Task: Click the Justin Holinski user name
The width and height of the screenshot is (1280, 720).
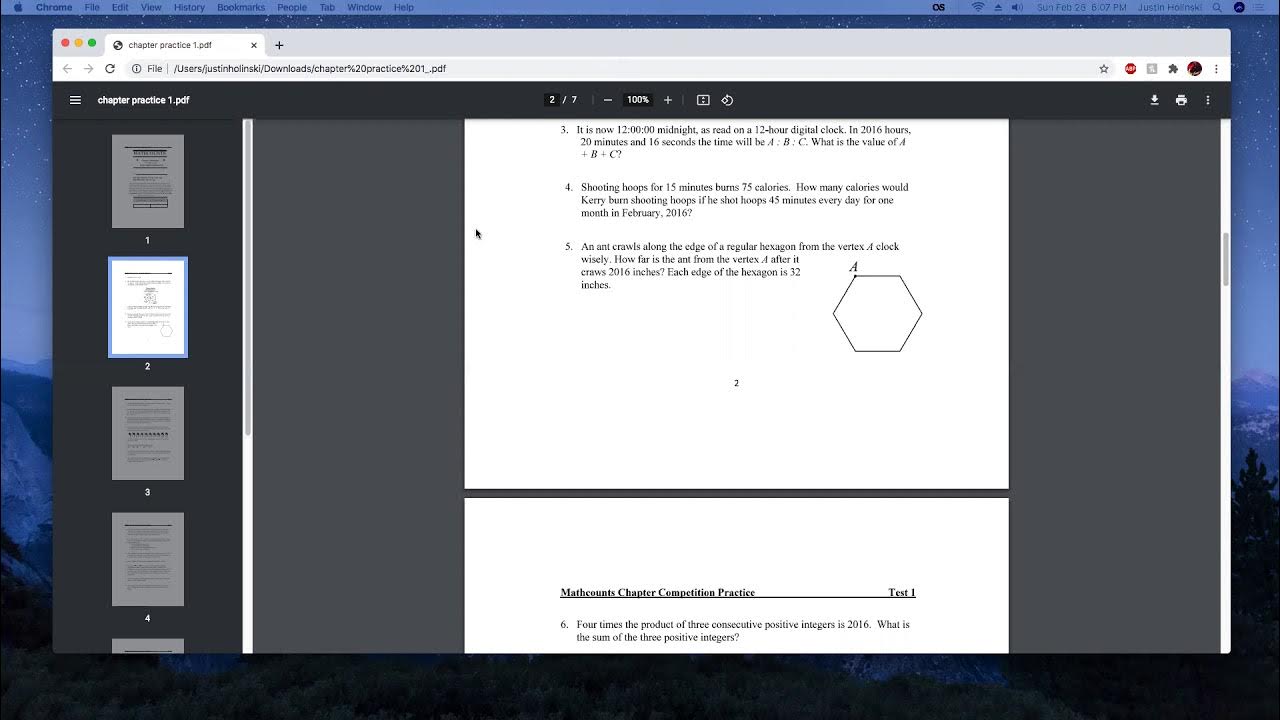Action: pyautogui.click(x=1170, y=7)
